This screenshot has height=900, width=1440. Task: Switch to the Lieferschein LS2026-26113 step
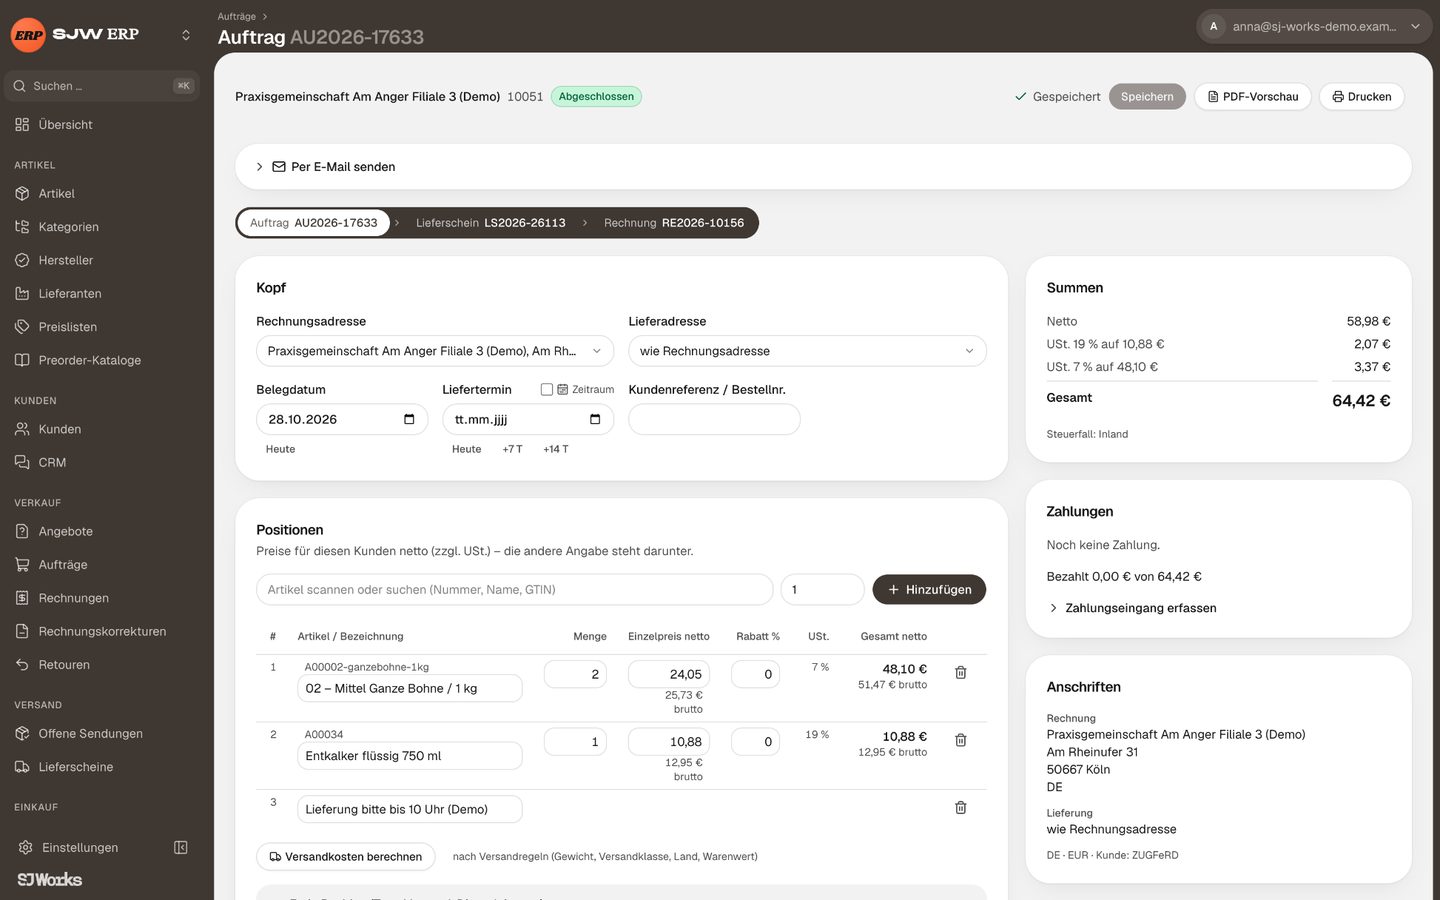click(491, 223)
